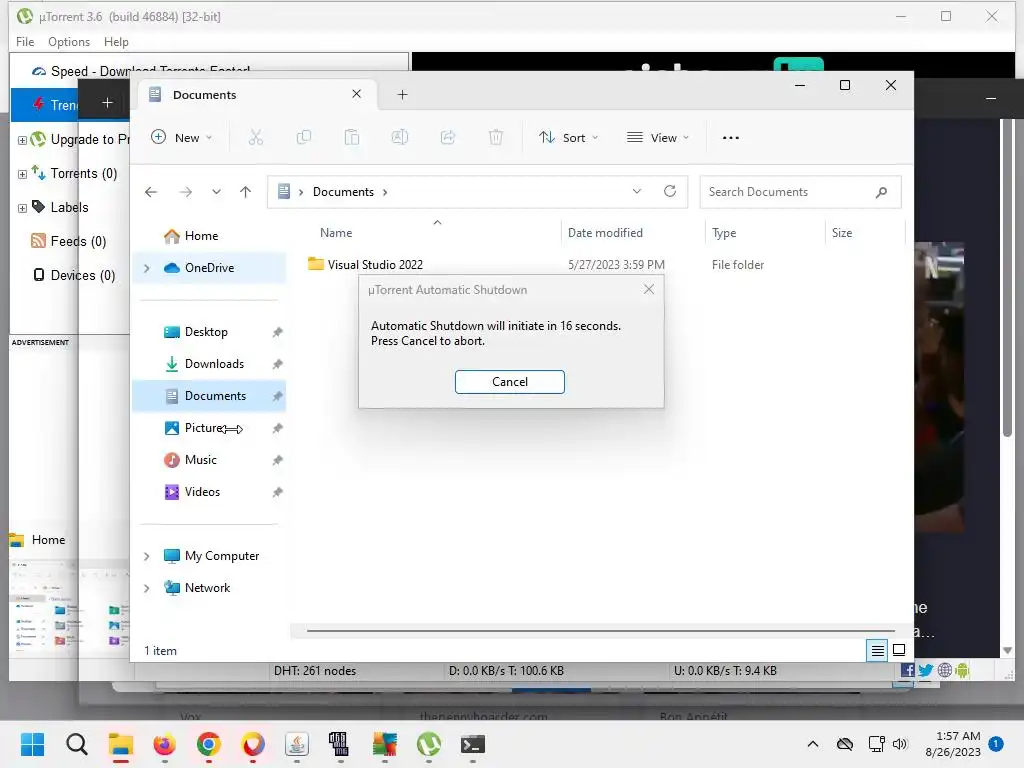
Task: Select Devices (0) in µTorrent sidebar
Action: tap(74, 276)
